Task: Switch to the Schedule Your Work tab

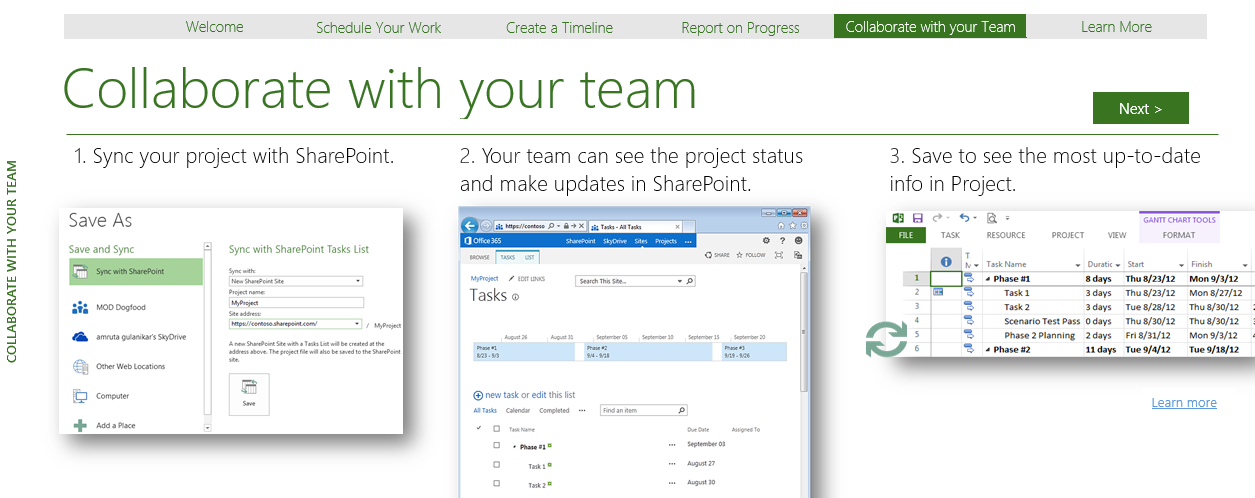Action: (x=378, y=27)
